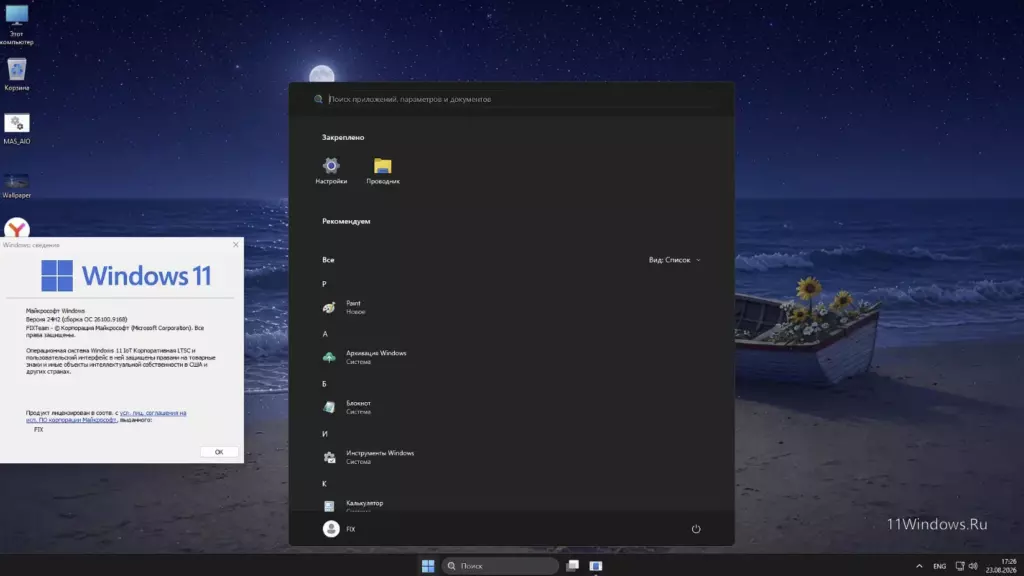Screen dimensions: 1024x576
Task: Open the network tray icon
Action: tap(959, 566)
